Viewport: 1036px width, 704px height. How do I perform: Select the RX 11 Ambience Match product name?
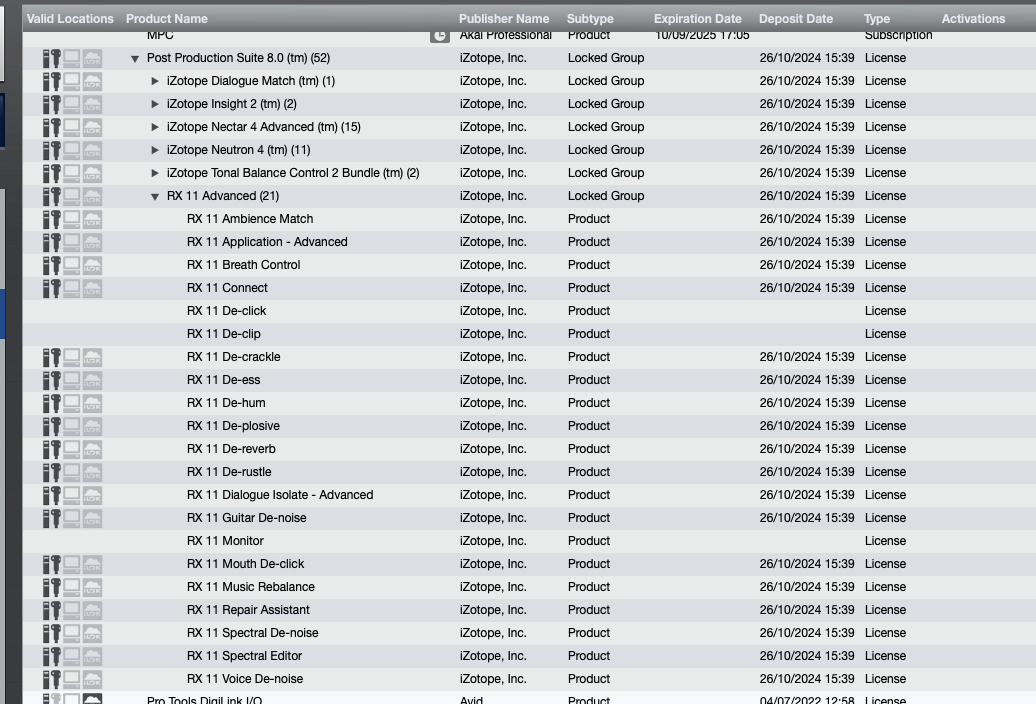pyautogui.click(x=250, y=219)
